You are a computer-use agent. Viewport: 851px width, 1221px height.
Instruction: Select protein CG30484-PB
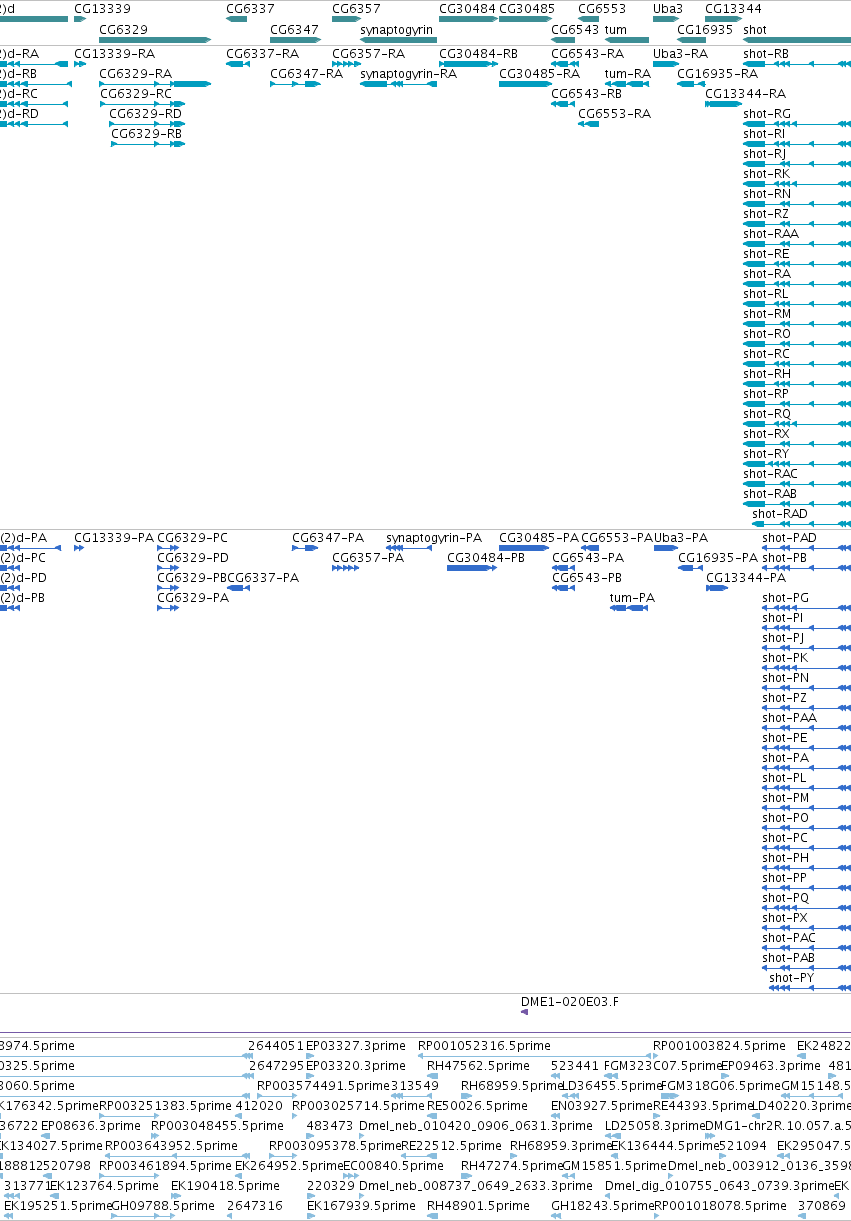[486, 558]
